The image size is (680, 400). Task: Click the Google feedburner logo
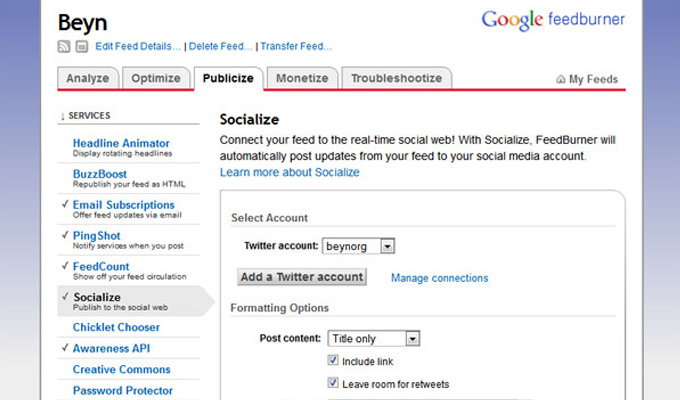[553, 20]
